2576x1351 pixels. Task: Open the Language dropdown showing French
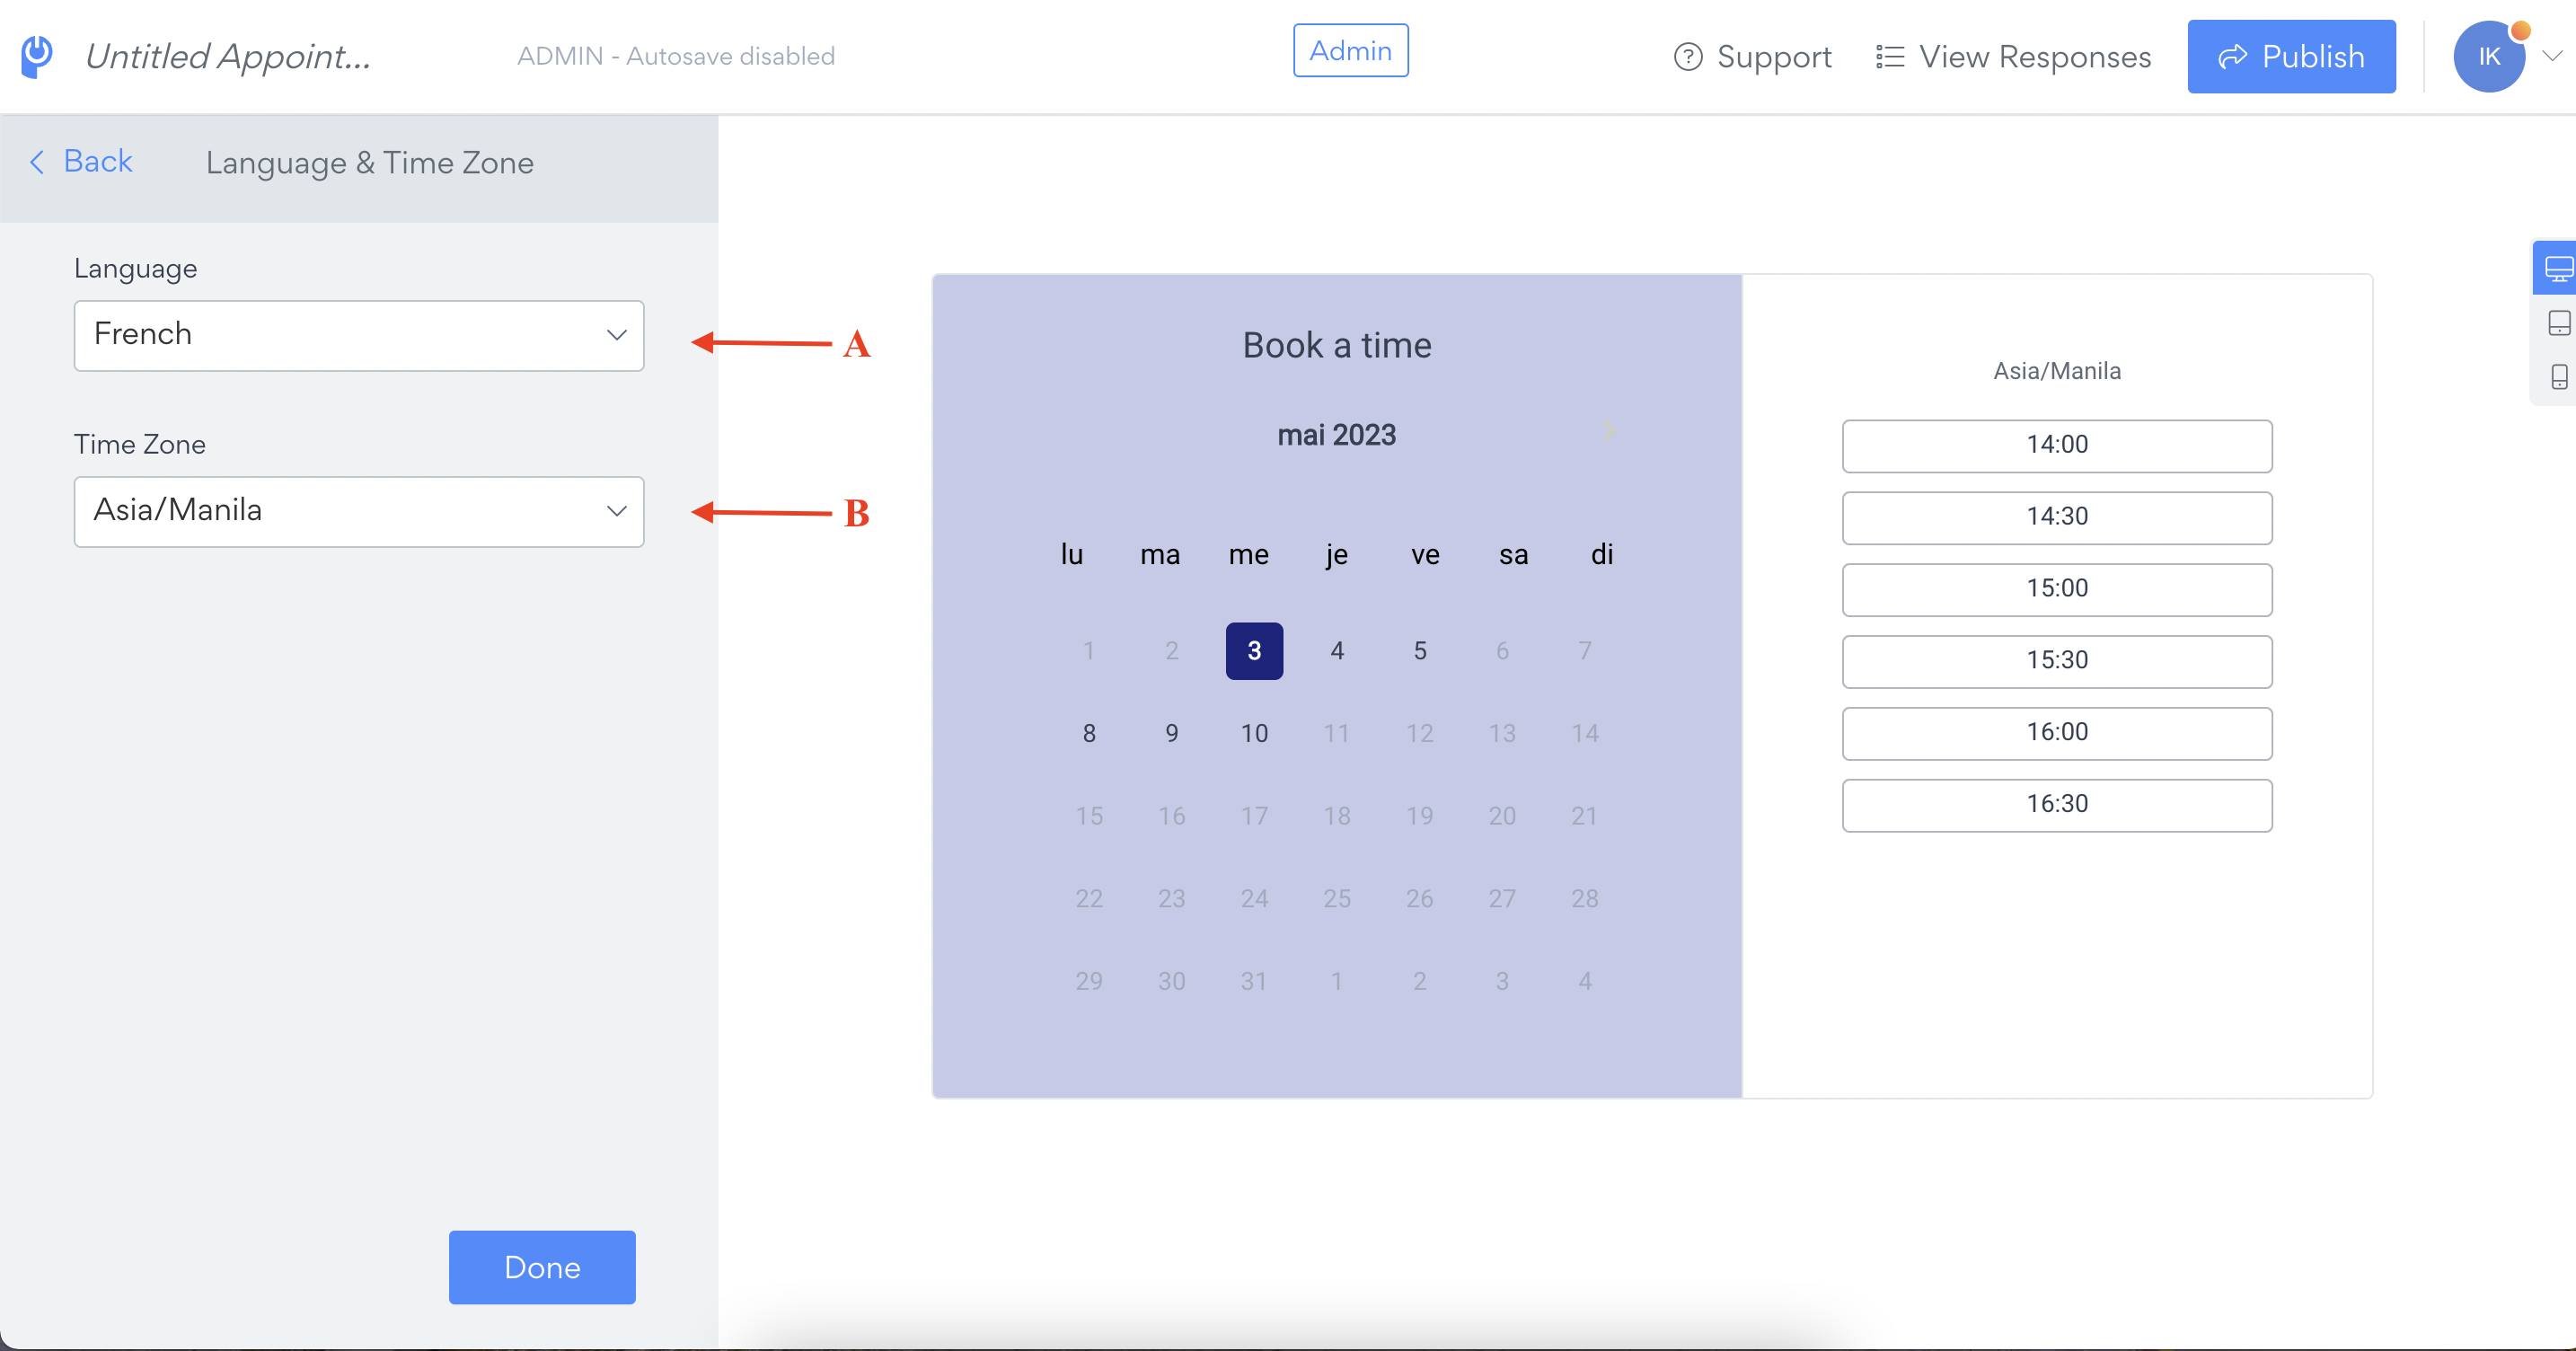(359, 336)
